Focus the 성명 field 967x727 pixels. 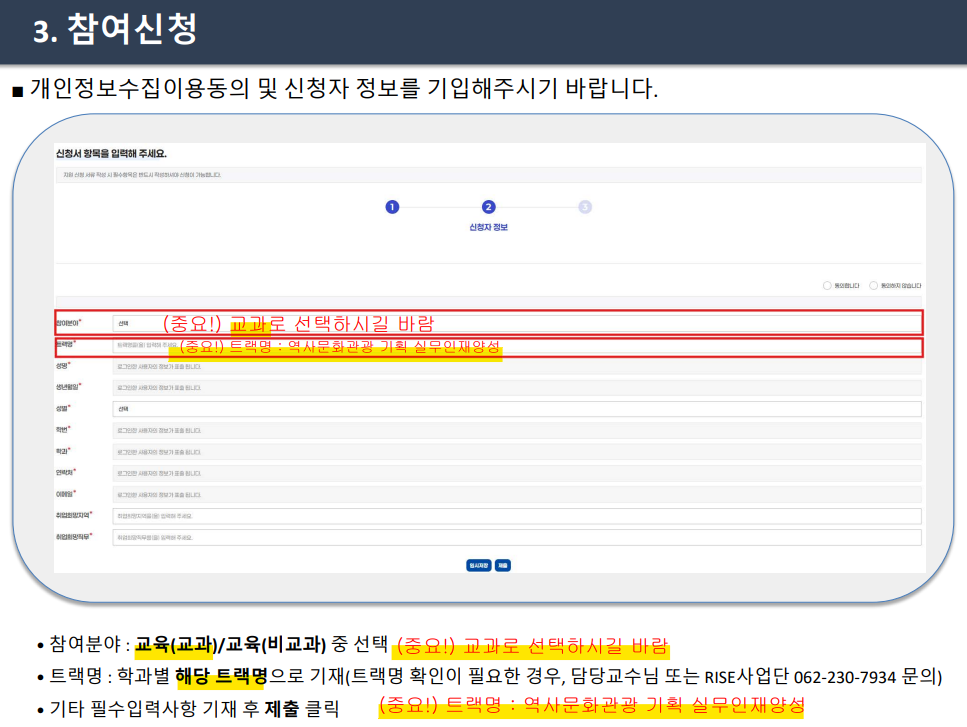point(517,367)
